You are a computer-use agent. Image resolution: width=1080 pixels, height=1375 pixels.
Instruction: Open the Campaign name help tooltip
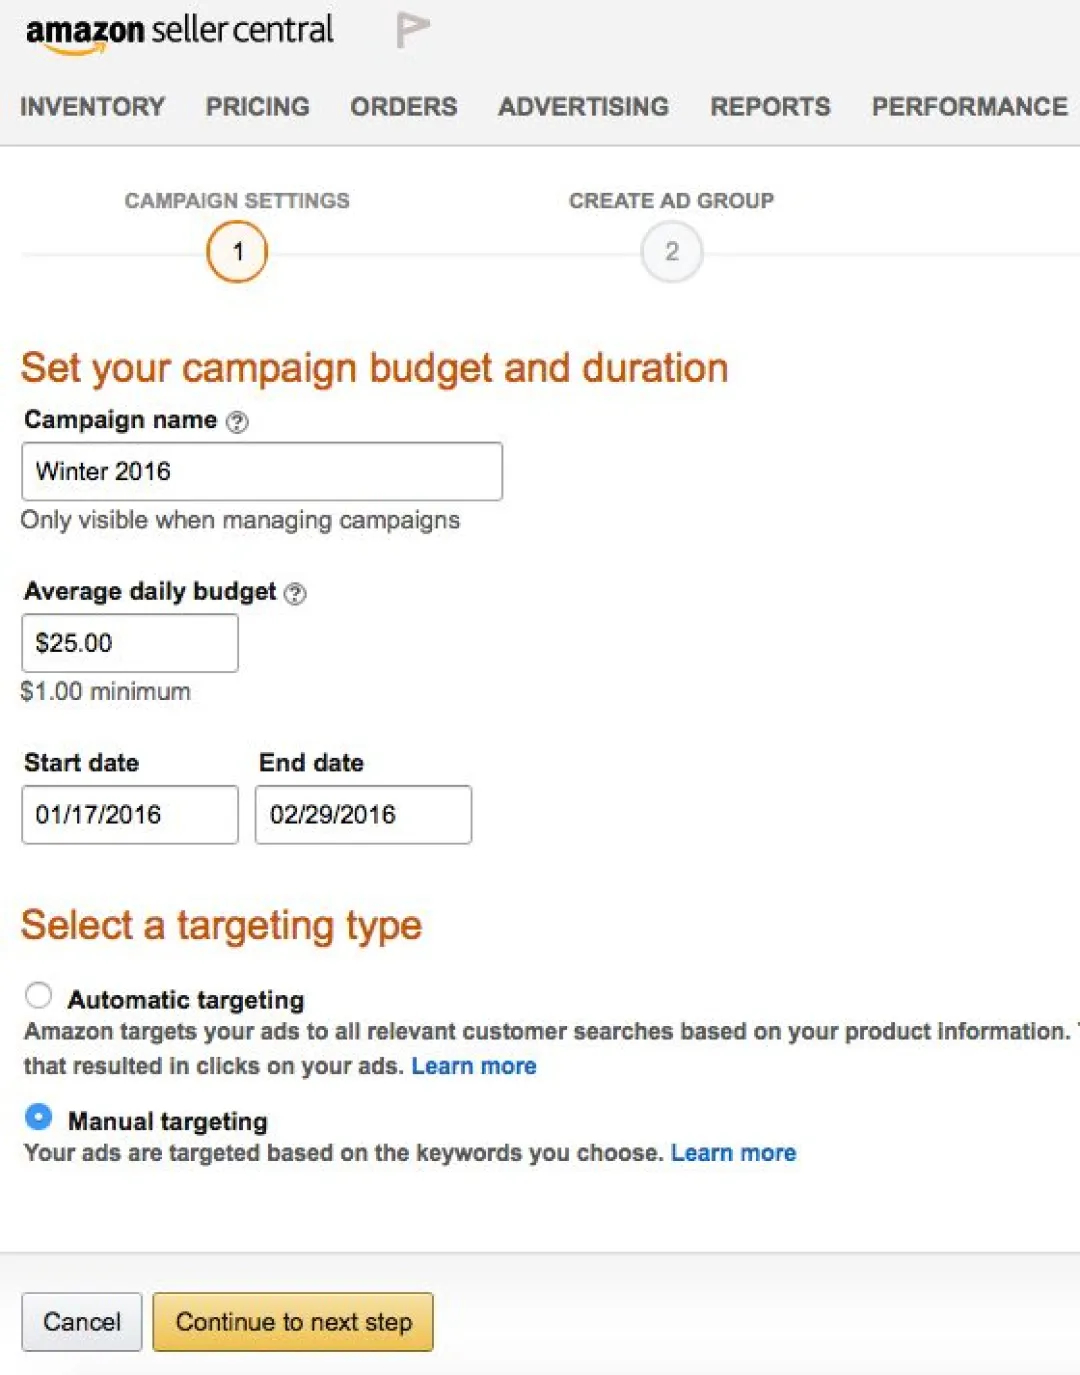click(x=237, y=422)
